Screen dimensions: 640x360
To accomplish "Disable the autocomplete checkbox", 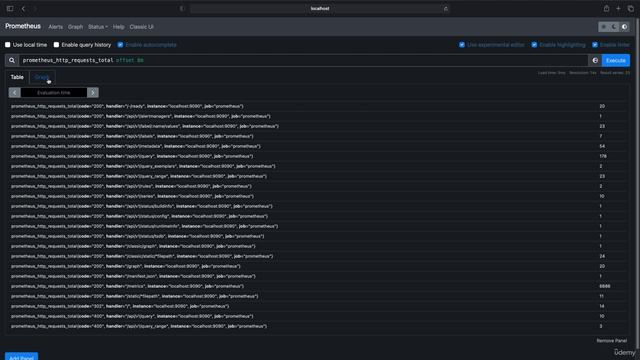I will tap(120, 45).
